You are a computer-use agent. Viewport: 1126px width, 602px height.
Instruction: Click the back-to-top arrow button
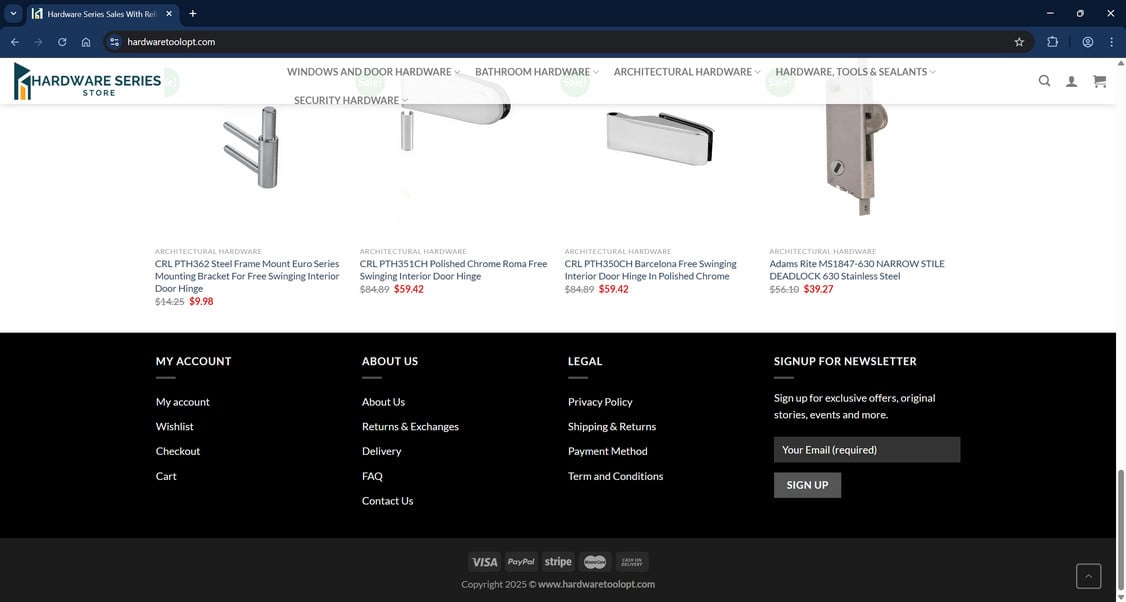(1088, 576)
